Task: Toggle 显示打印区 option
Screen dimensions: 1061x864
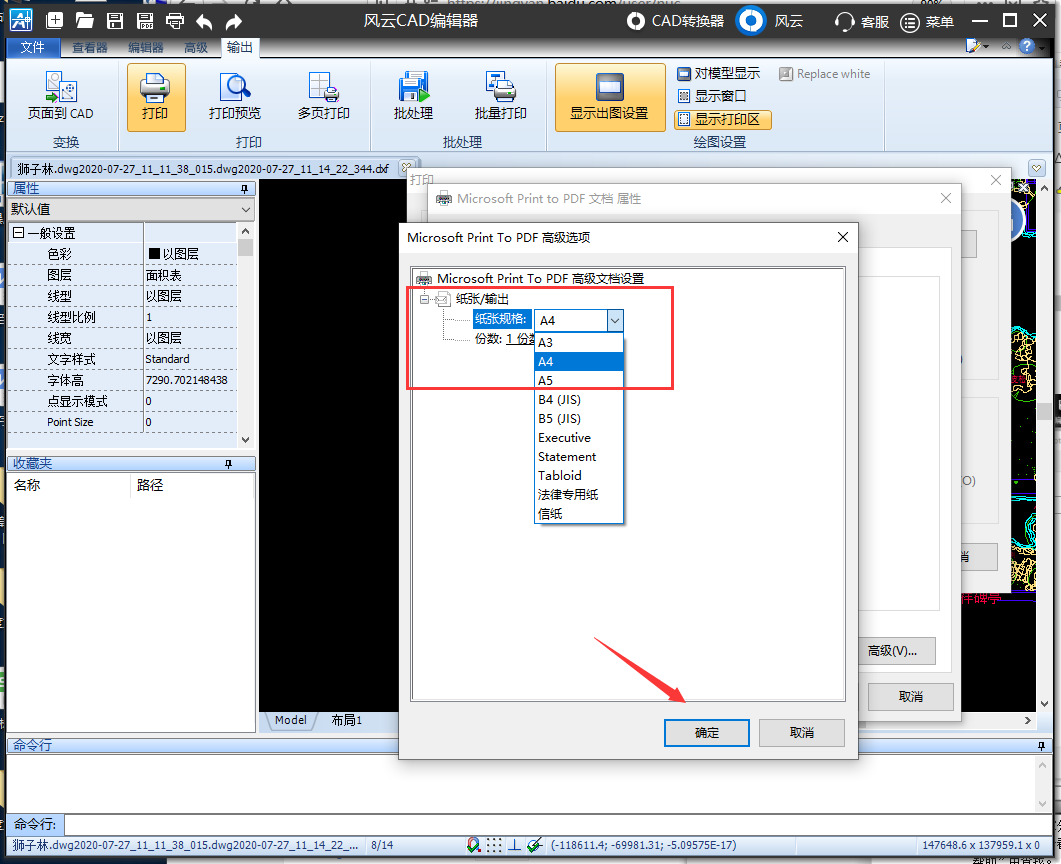Action: (722, 119)
